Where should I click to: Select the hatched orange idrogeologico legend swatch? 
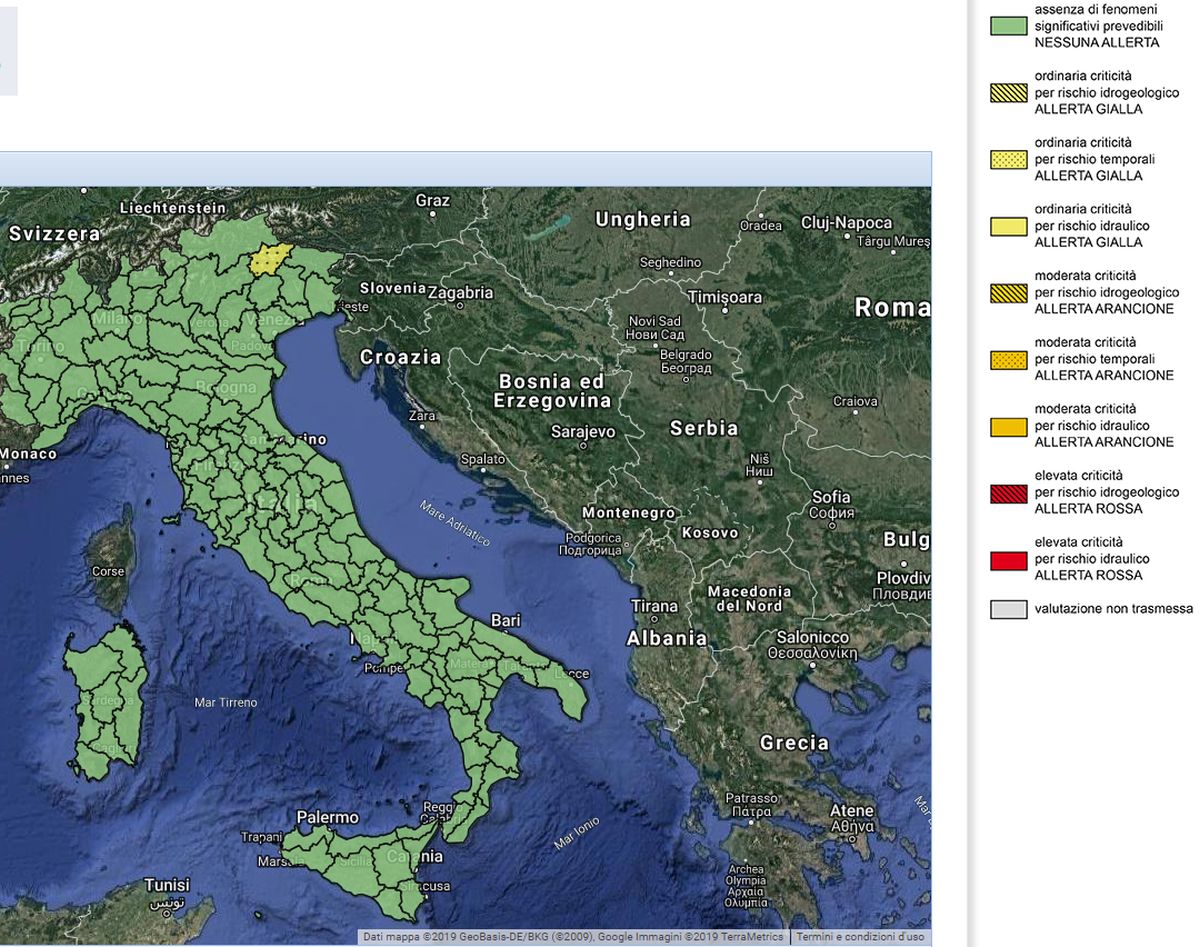click(x=1009, y=293)
